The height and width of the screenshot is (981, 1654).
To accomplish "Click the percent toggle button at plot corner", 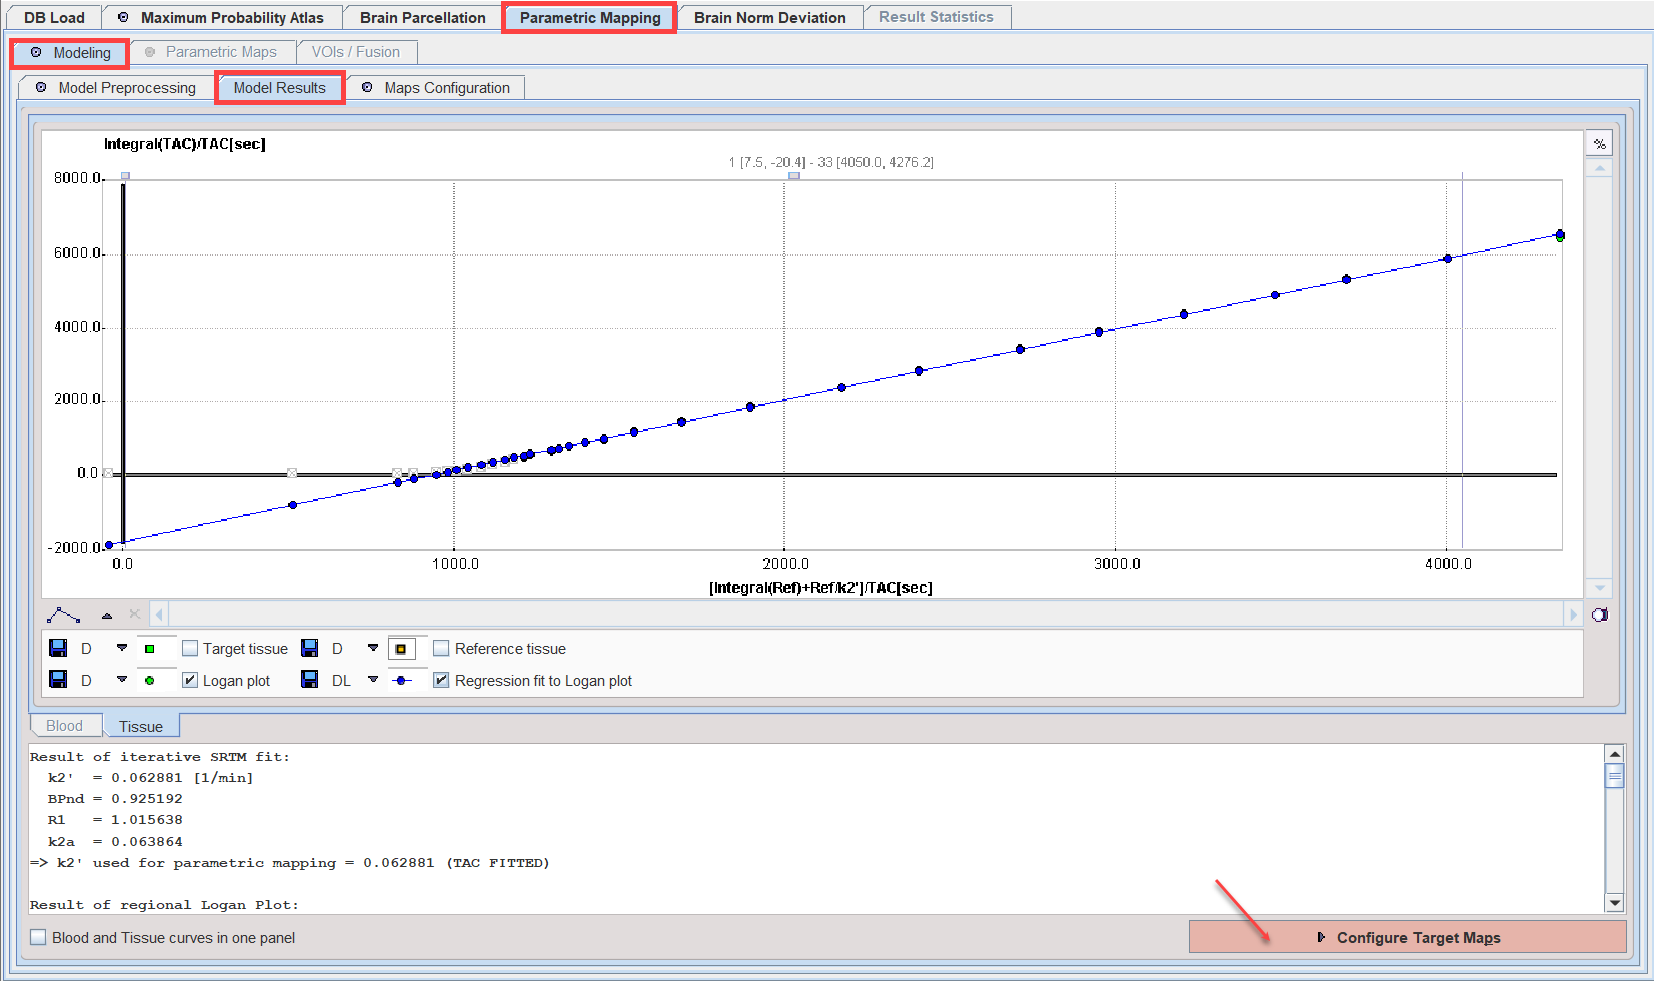I will 1599,144.
